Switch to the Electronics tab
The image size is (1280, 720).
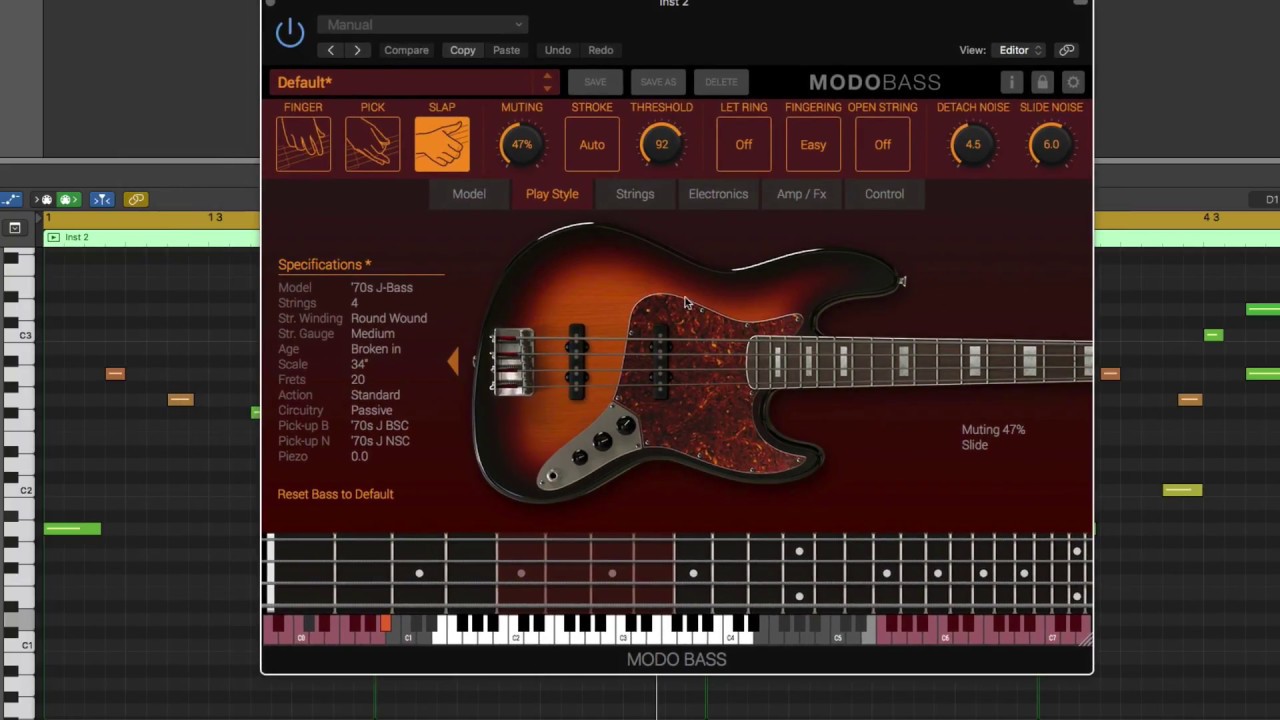pyautogui.click(x=718, y=194)
